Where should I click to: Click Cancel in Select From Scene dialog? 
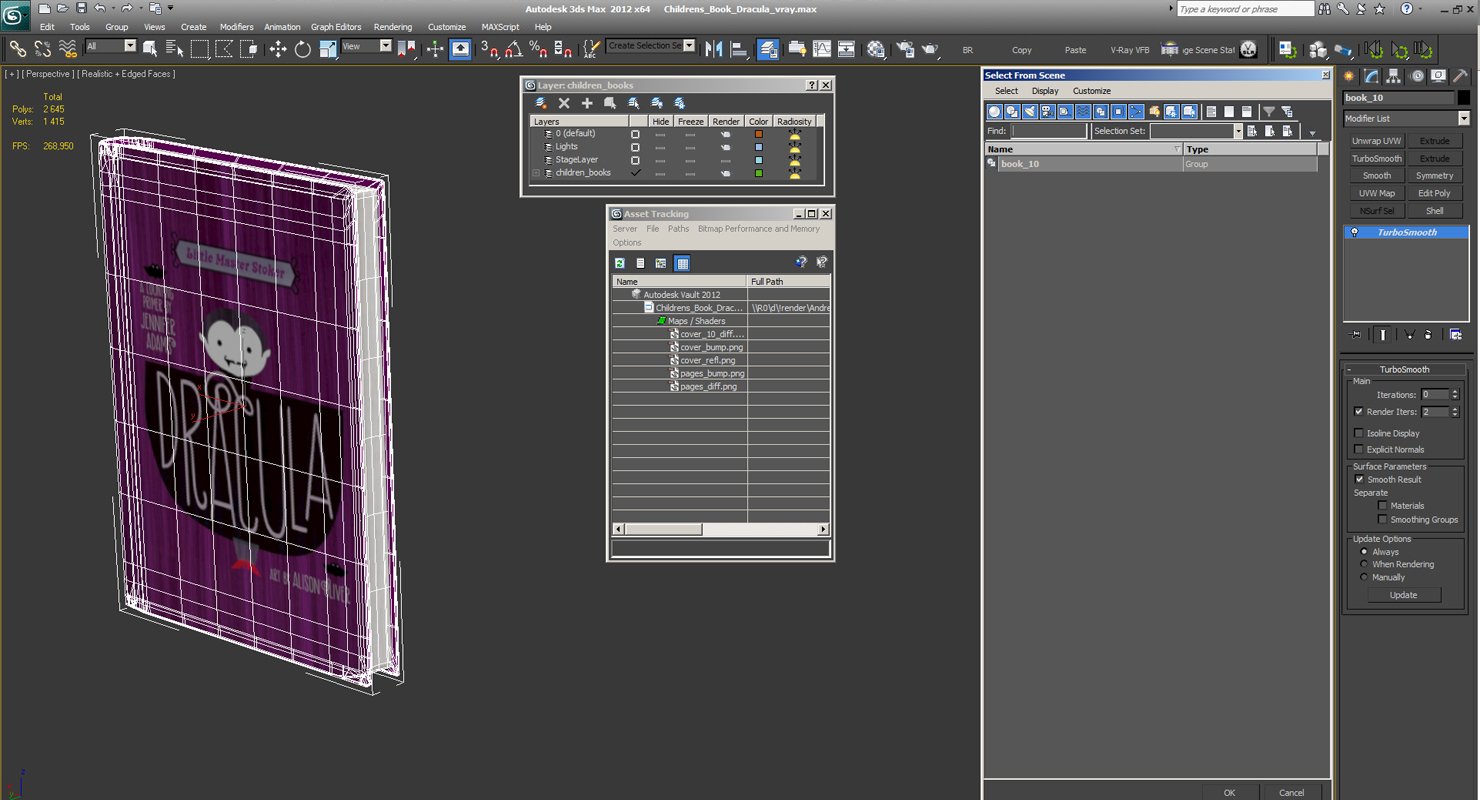point(1291,793)
